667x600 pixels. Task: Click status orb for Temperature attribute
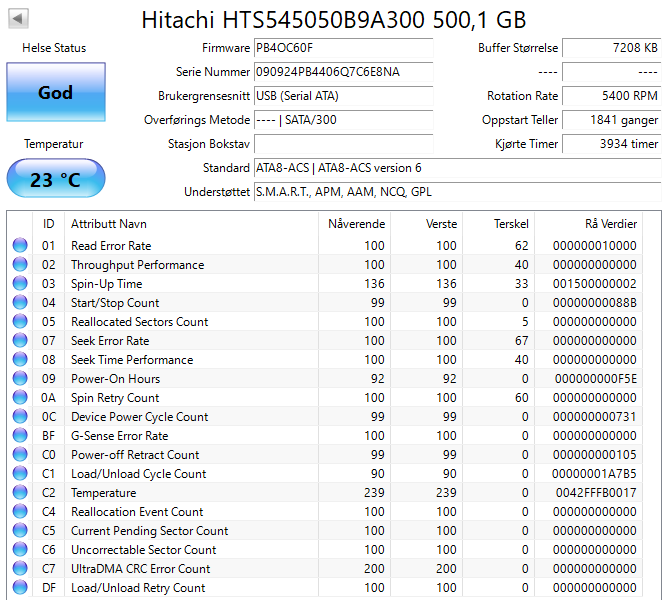20,493
